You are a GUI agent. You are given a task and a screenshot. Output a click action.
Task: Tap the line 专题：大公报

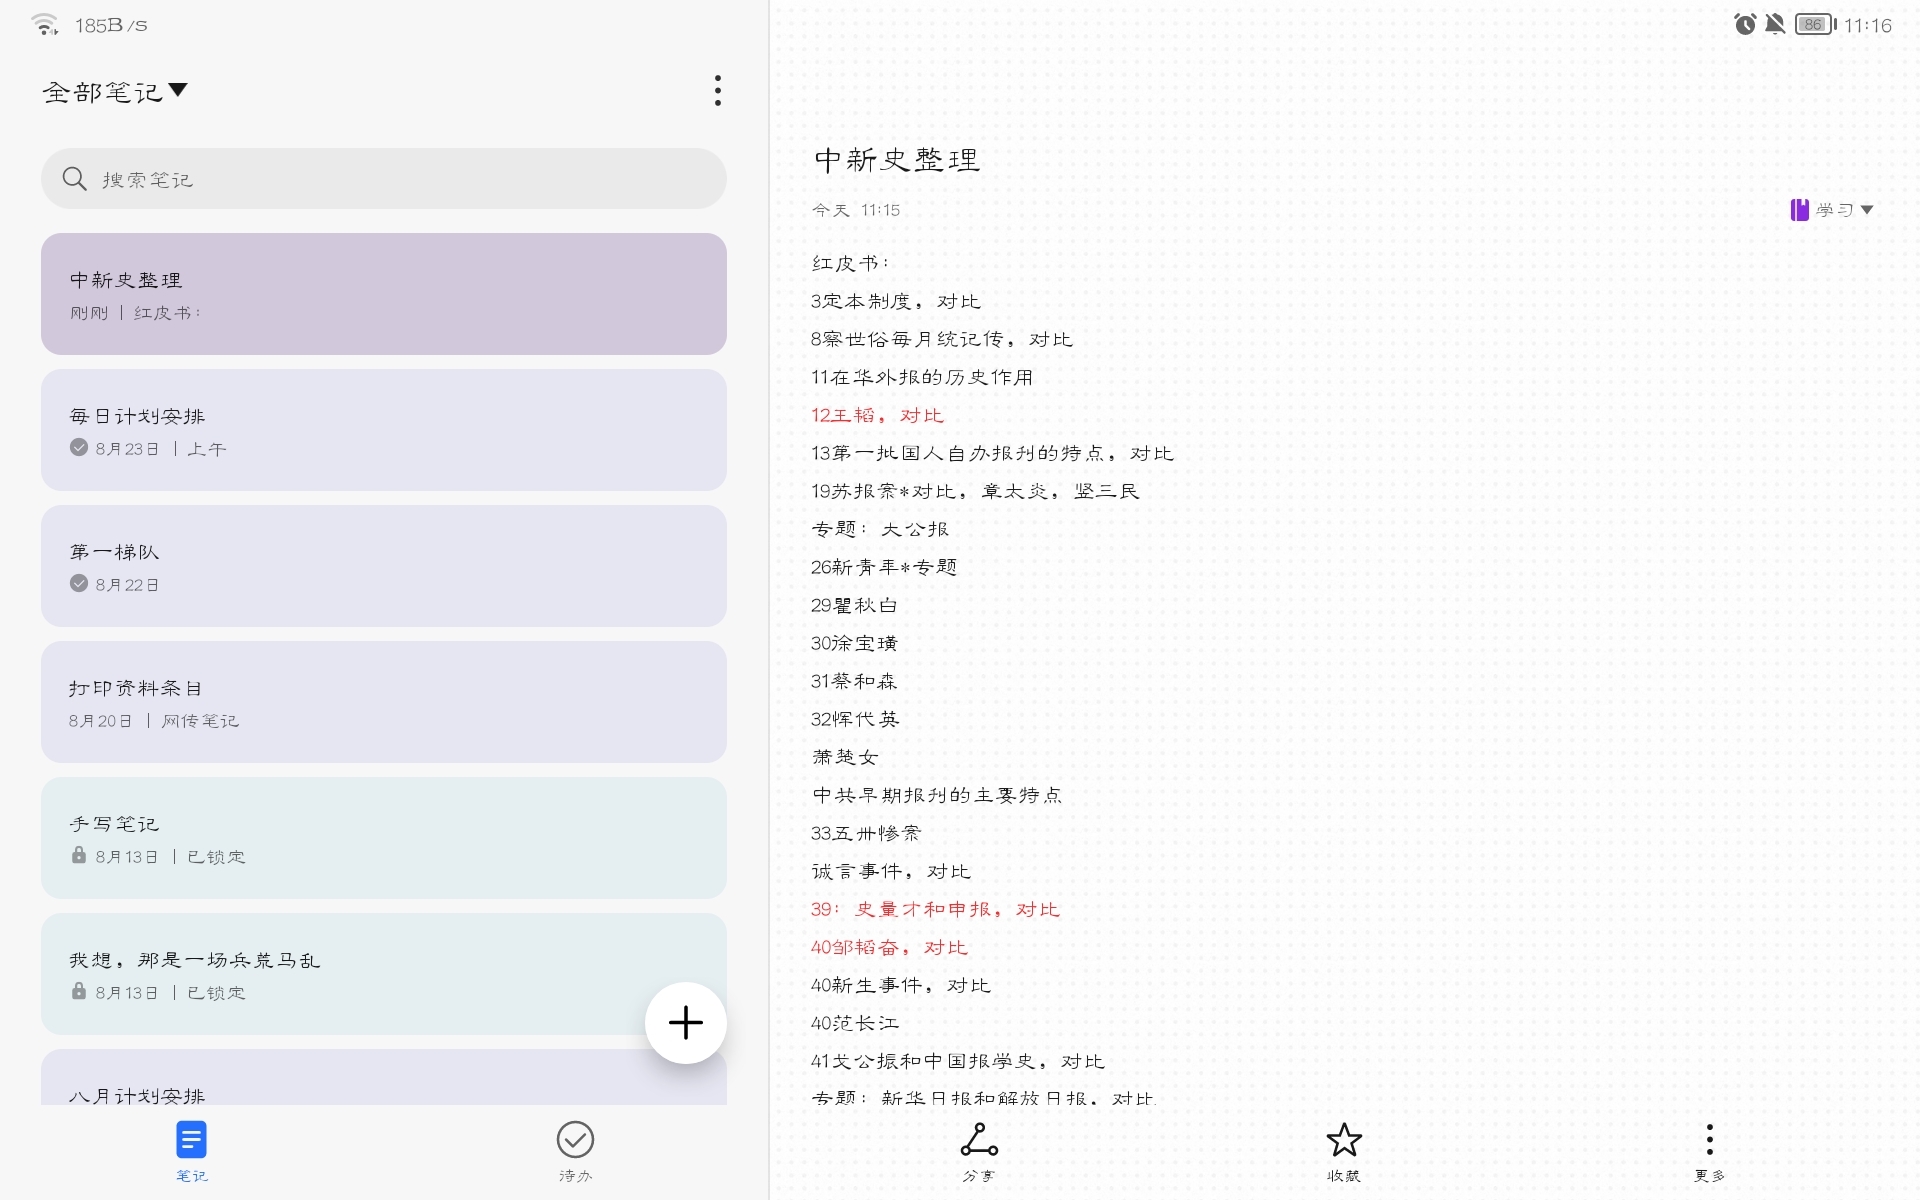pyautogui.click(x=880, y=529)
